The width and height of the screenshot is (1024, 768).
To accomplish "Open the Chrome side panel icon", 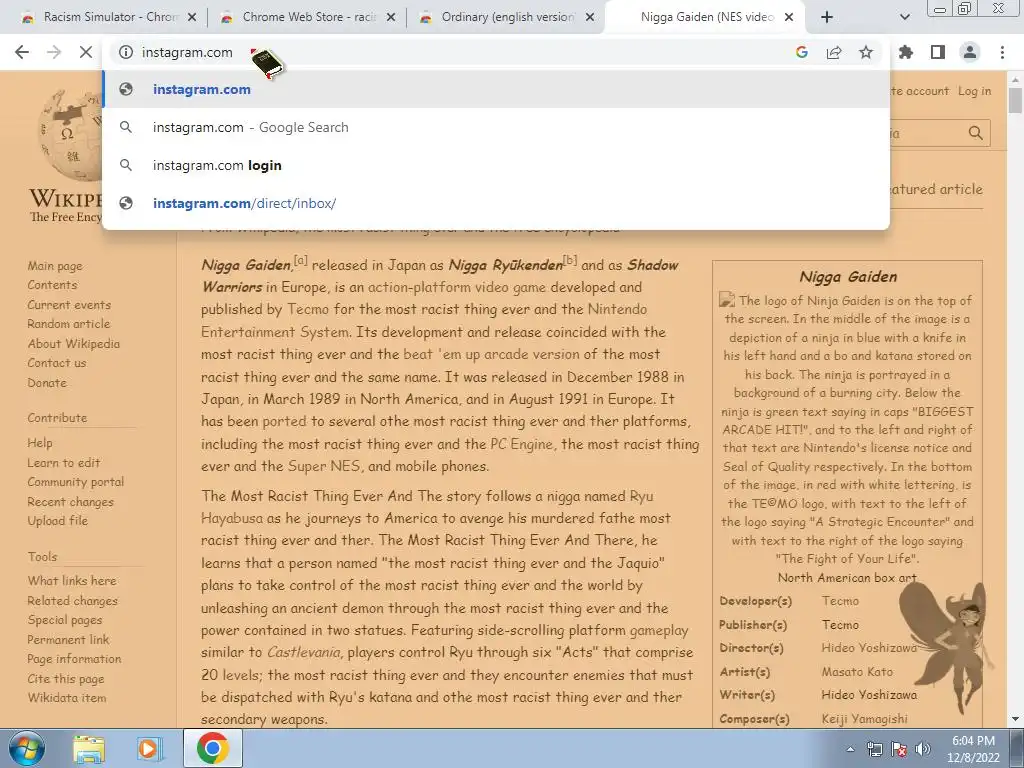I will tap(938, 52).
